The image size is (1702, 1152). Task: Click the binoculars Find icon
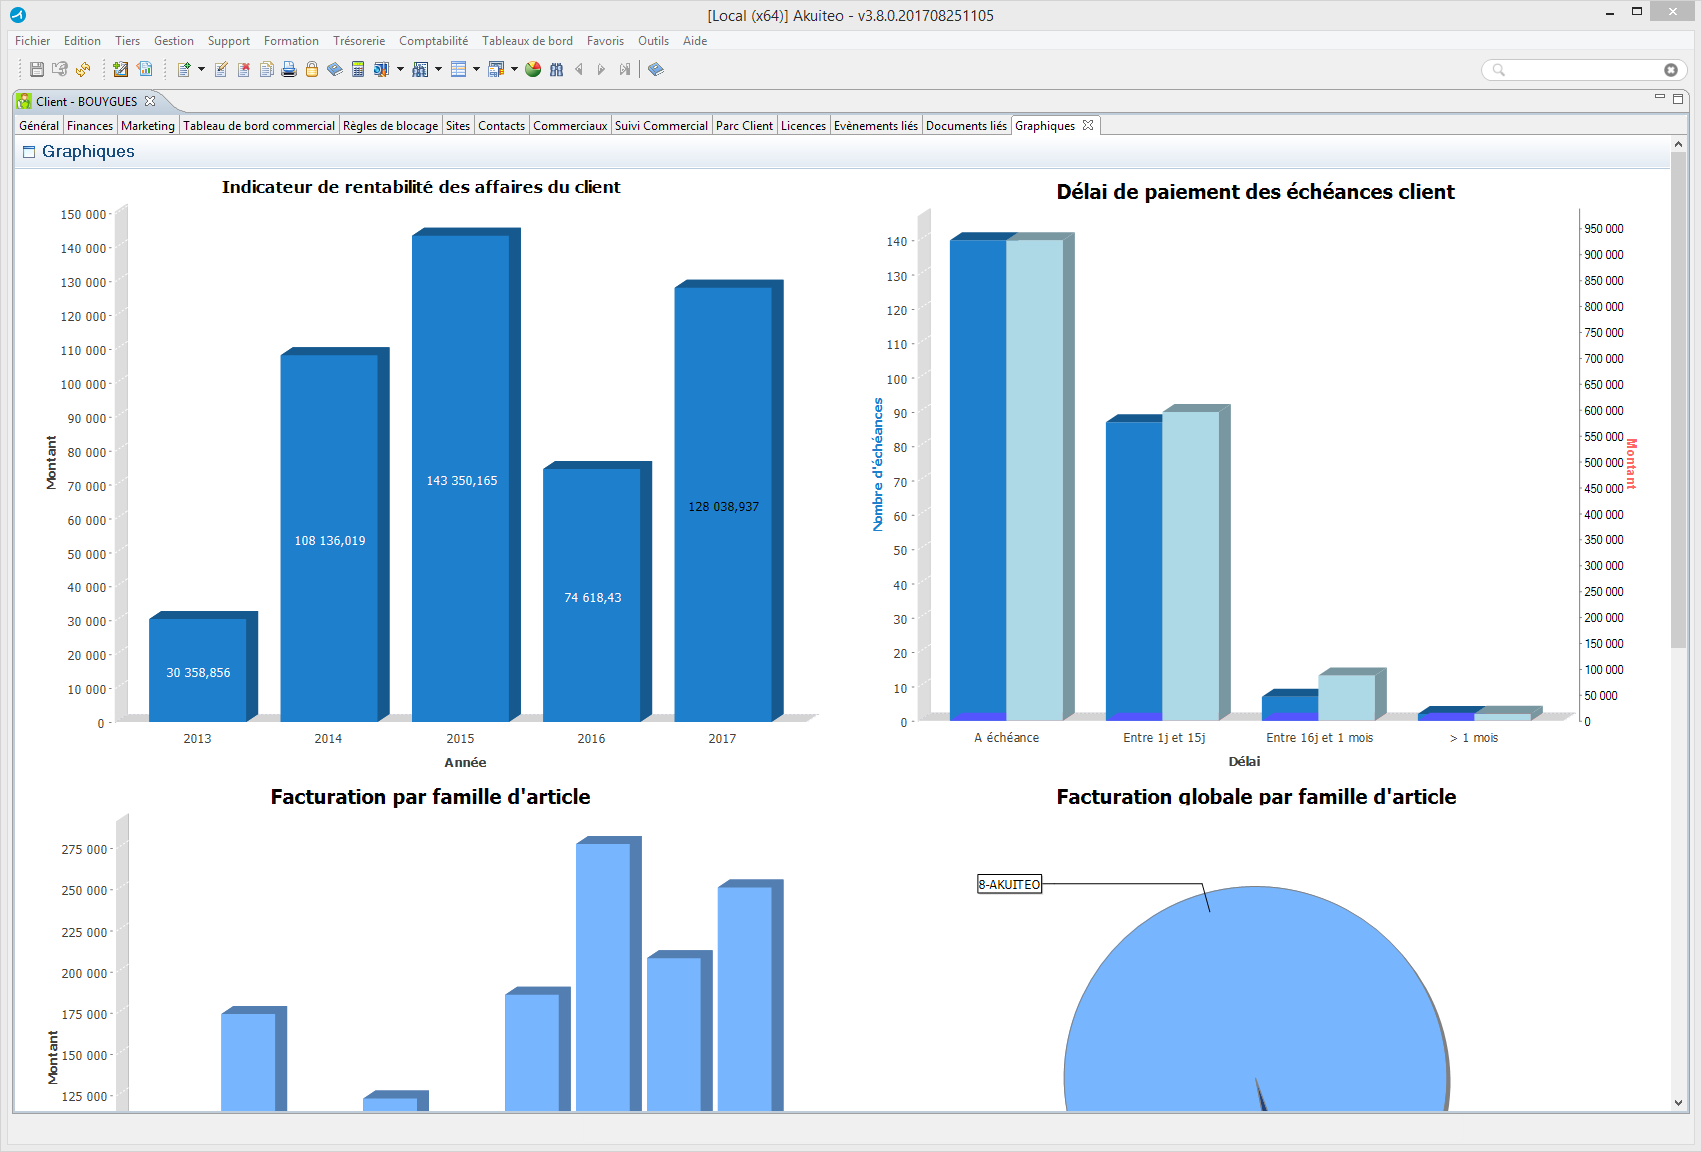point(557,69)
